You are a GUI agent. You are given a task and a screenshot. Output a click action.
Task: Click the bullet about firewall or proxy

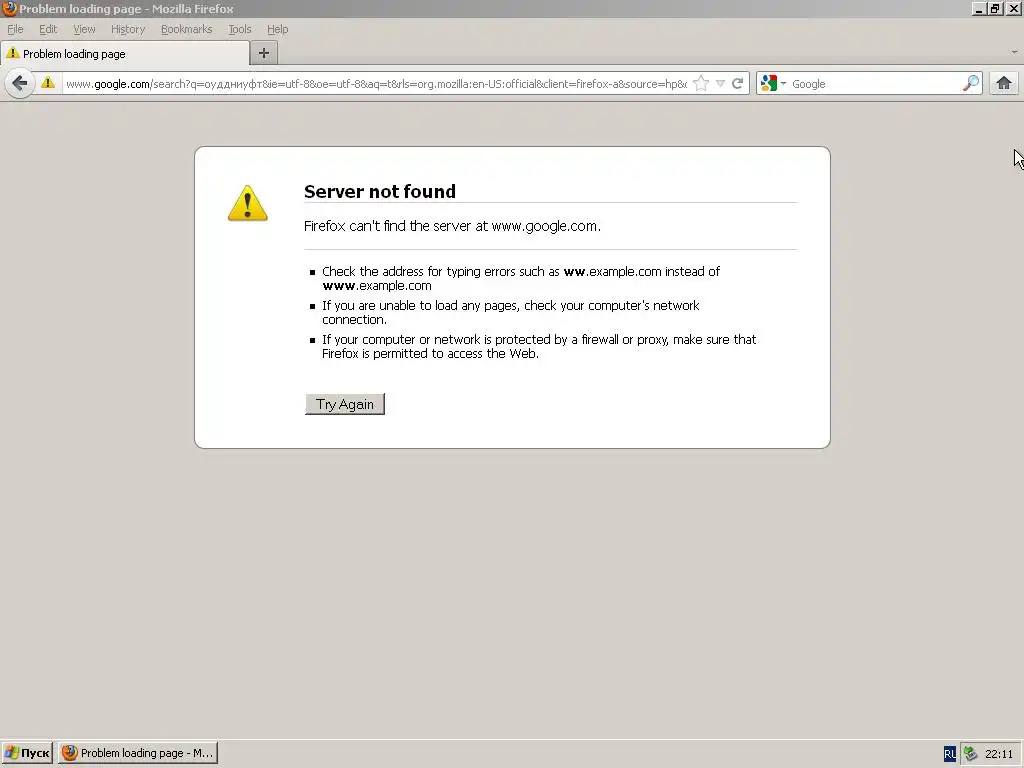point(539,346)
